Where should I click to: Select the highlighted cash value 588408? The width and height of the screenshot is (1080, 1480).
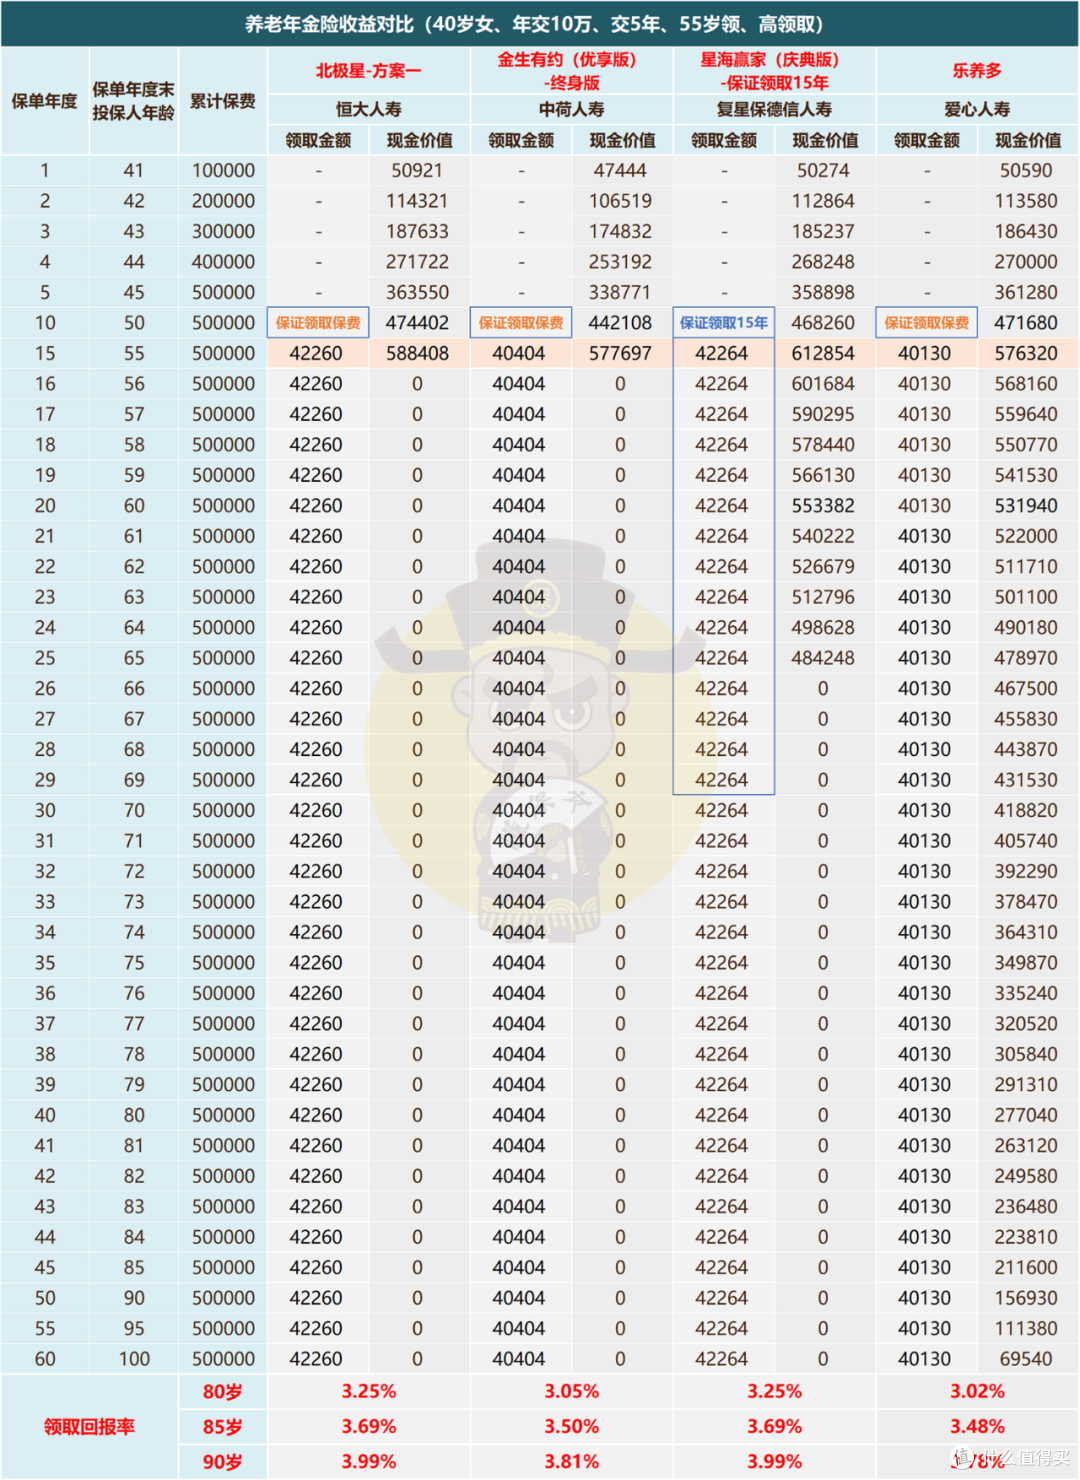(417, 354)
